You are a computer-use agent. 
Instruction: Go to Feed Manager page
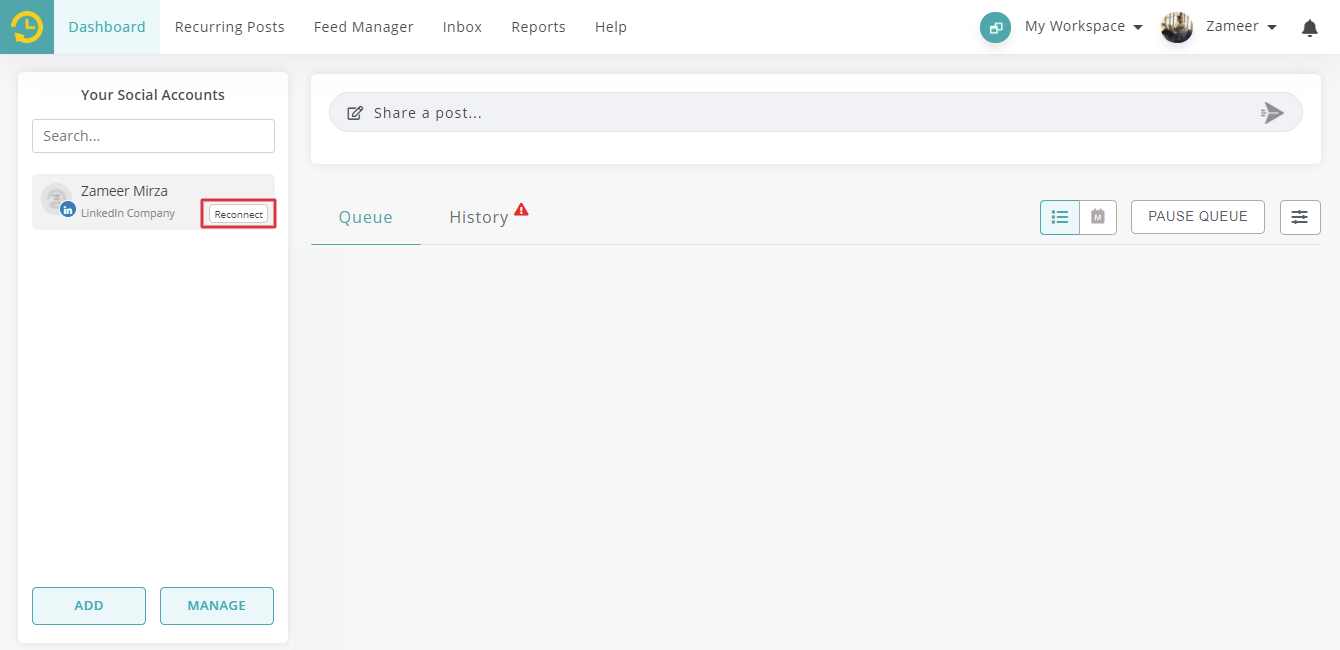point(363,27)
